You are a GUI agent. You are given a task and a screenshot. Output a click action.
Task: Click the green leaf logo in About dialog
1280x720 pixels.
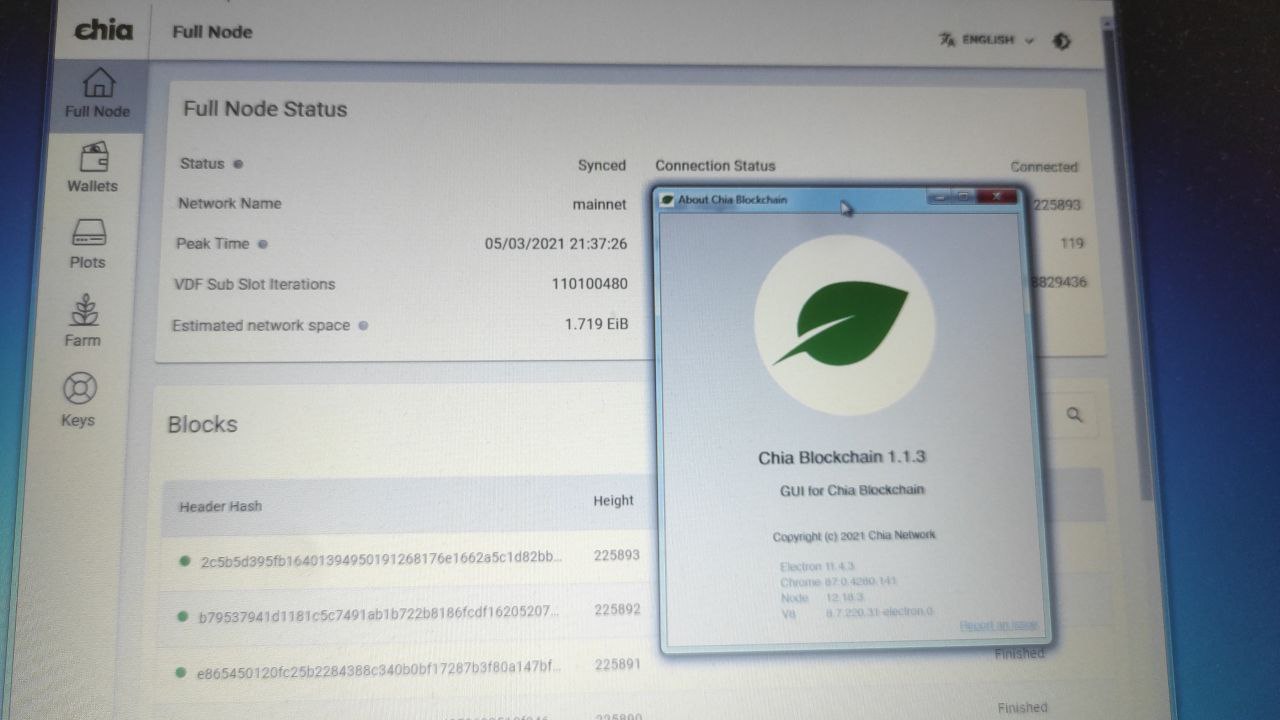(843, 324)
